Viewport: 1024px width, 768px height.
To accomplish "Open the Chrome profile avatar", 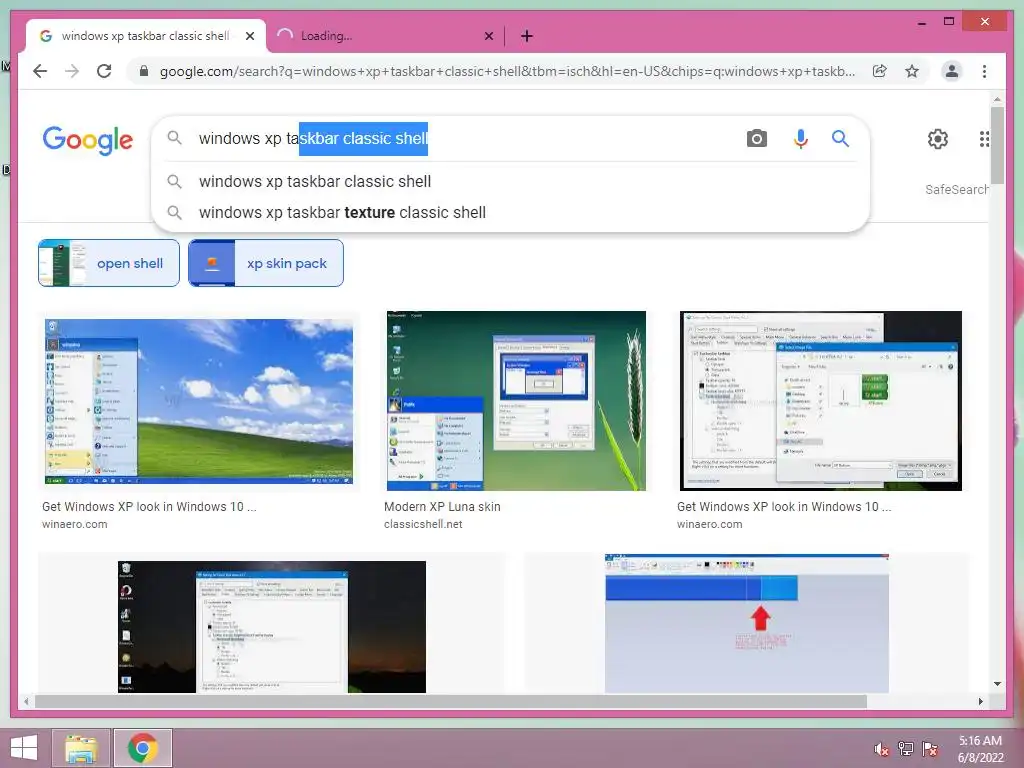I will [x=952, y=71].
